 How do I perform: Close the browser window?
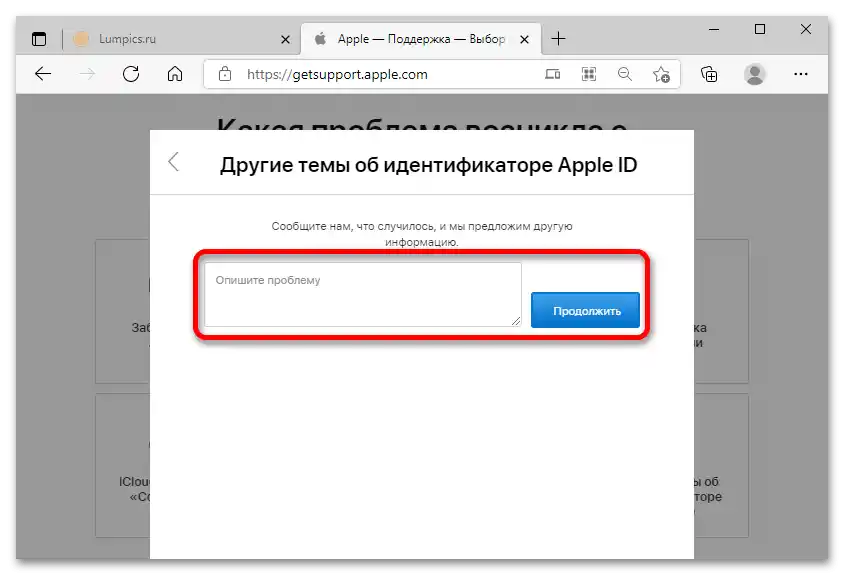pyautogui.click(x=806, y=29)
